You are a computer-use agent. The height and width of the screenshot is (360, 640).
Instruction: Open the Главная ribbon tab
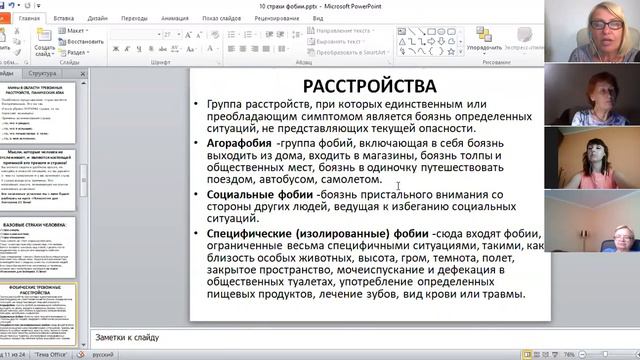click(29, 18)
